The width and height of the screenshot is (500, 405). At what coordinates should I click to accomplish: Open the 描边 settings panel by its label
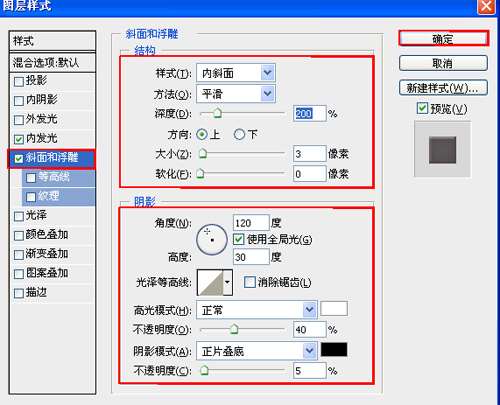[36, 292]
